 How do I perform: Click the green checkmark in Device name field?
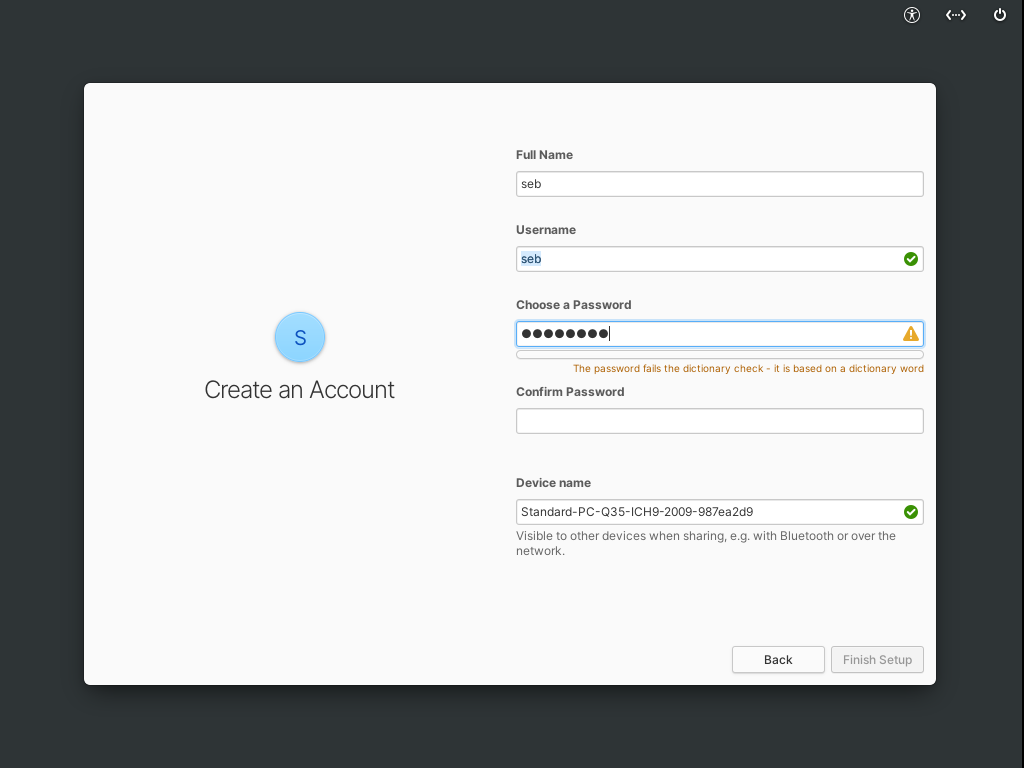point(910,512)
